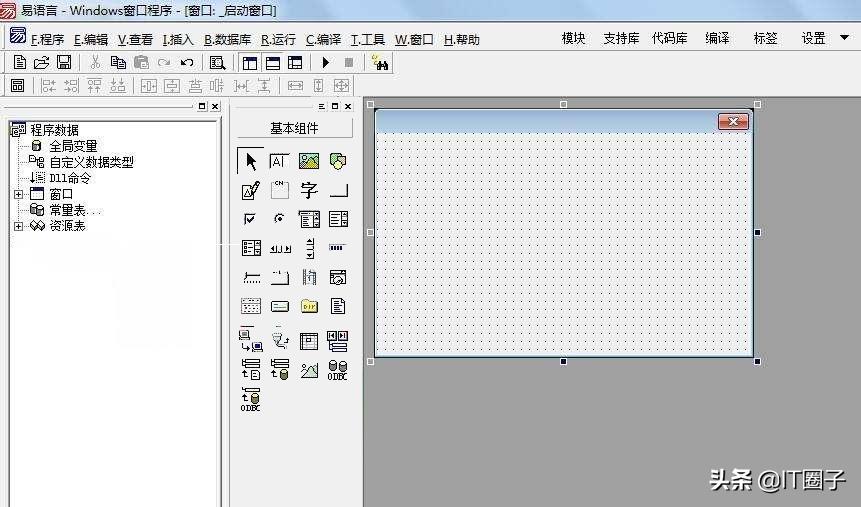Click the 模块 button

click(x=573, y=38)
